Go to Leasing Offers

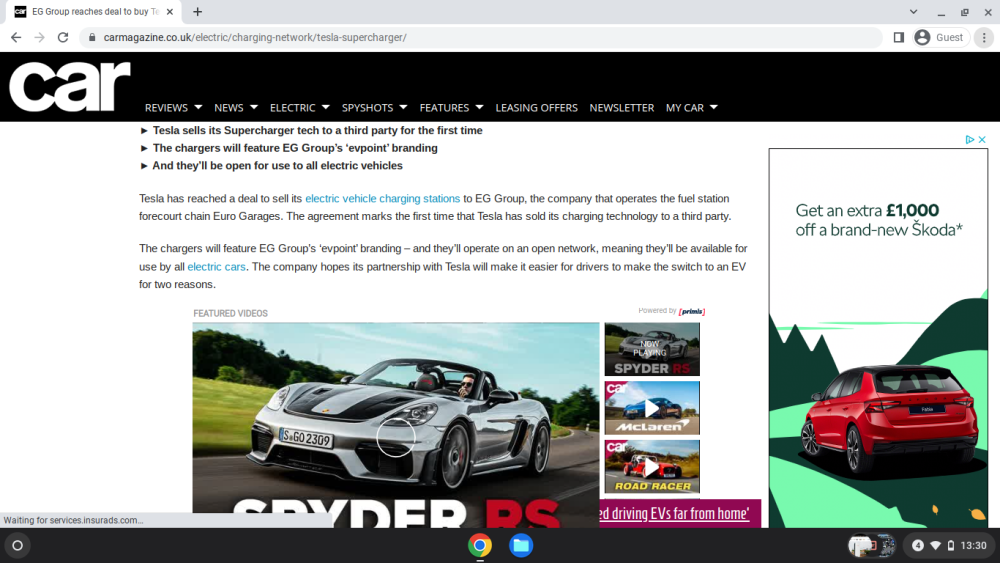pos(536,108)
